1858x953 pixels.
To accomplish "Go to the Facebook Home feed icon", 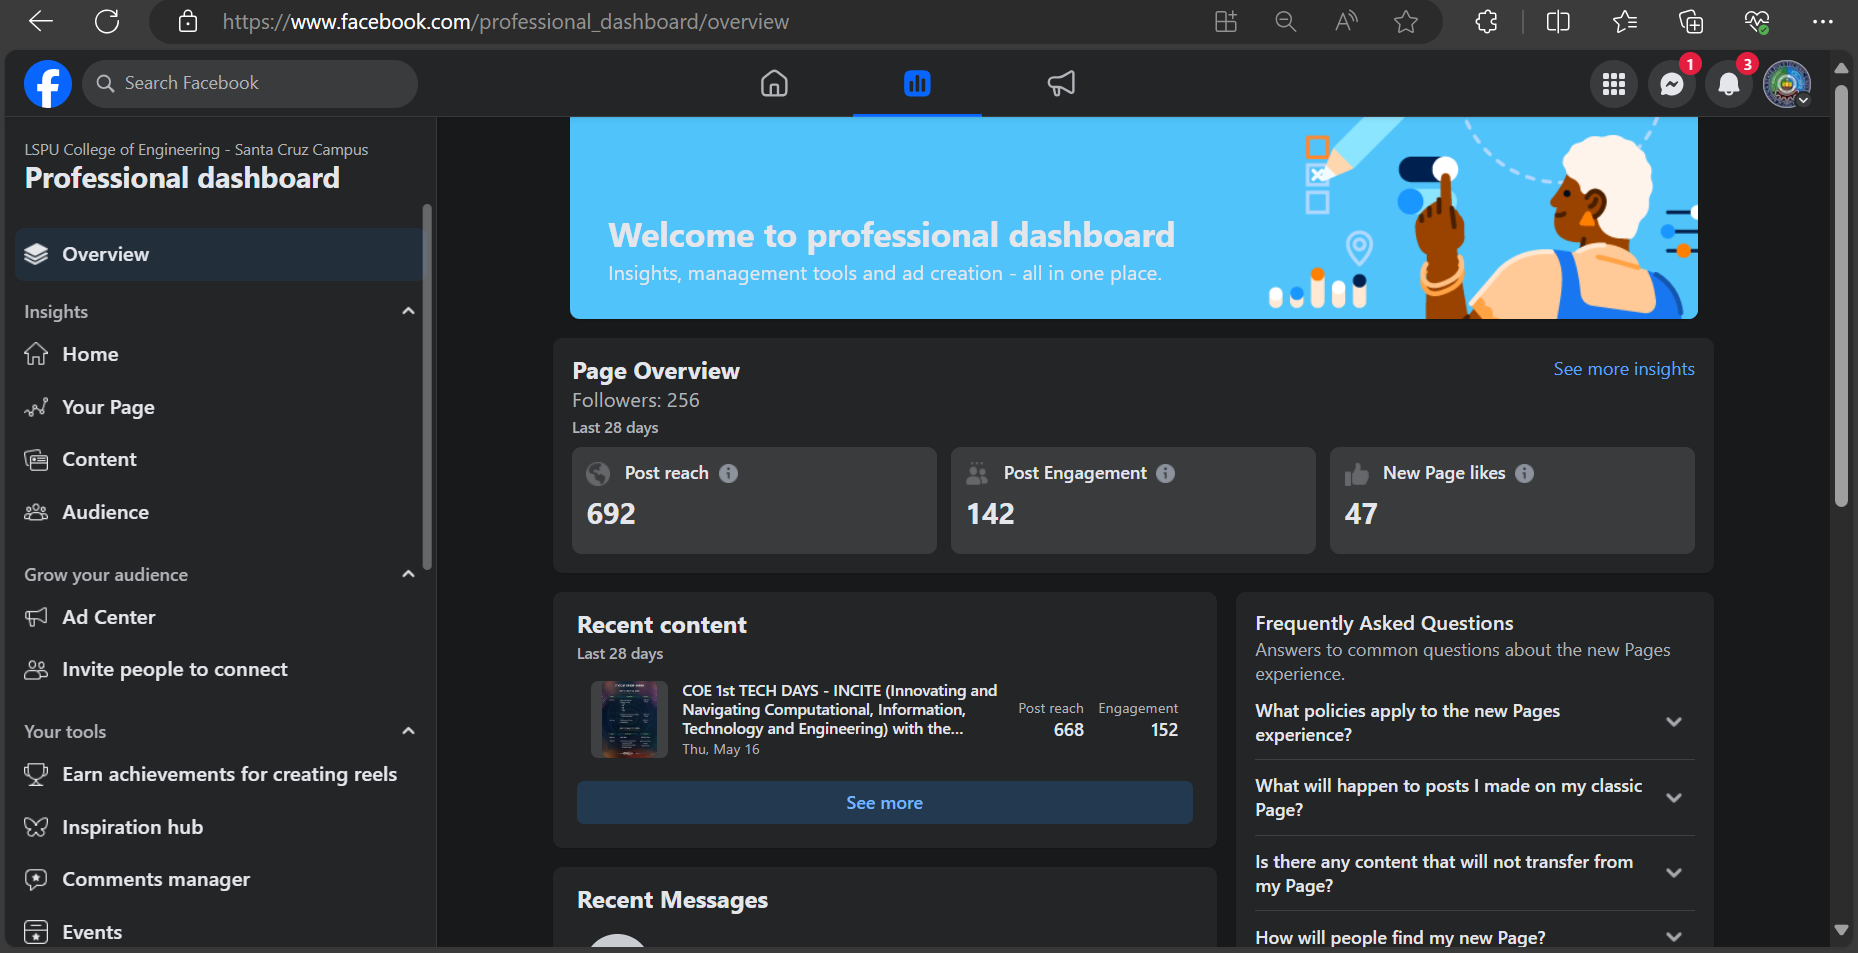I will tap(774, 84).
